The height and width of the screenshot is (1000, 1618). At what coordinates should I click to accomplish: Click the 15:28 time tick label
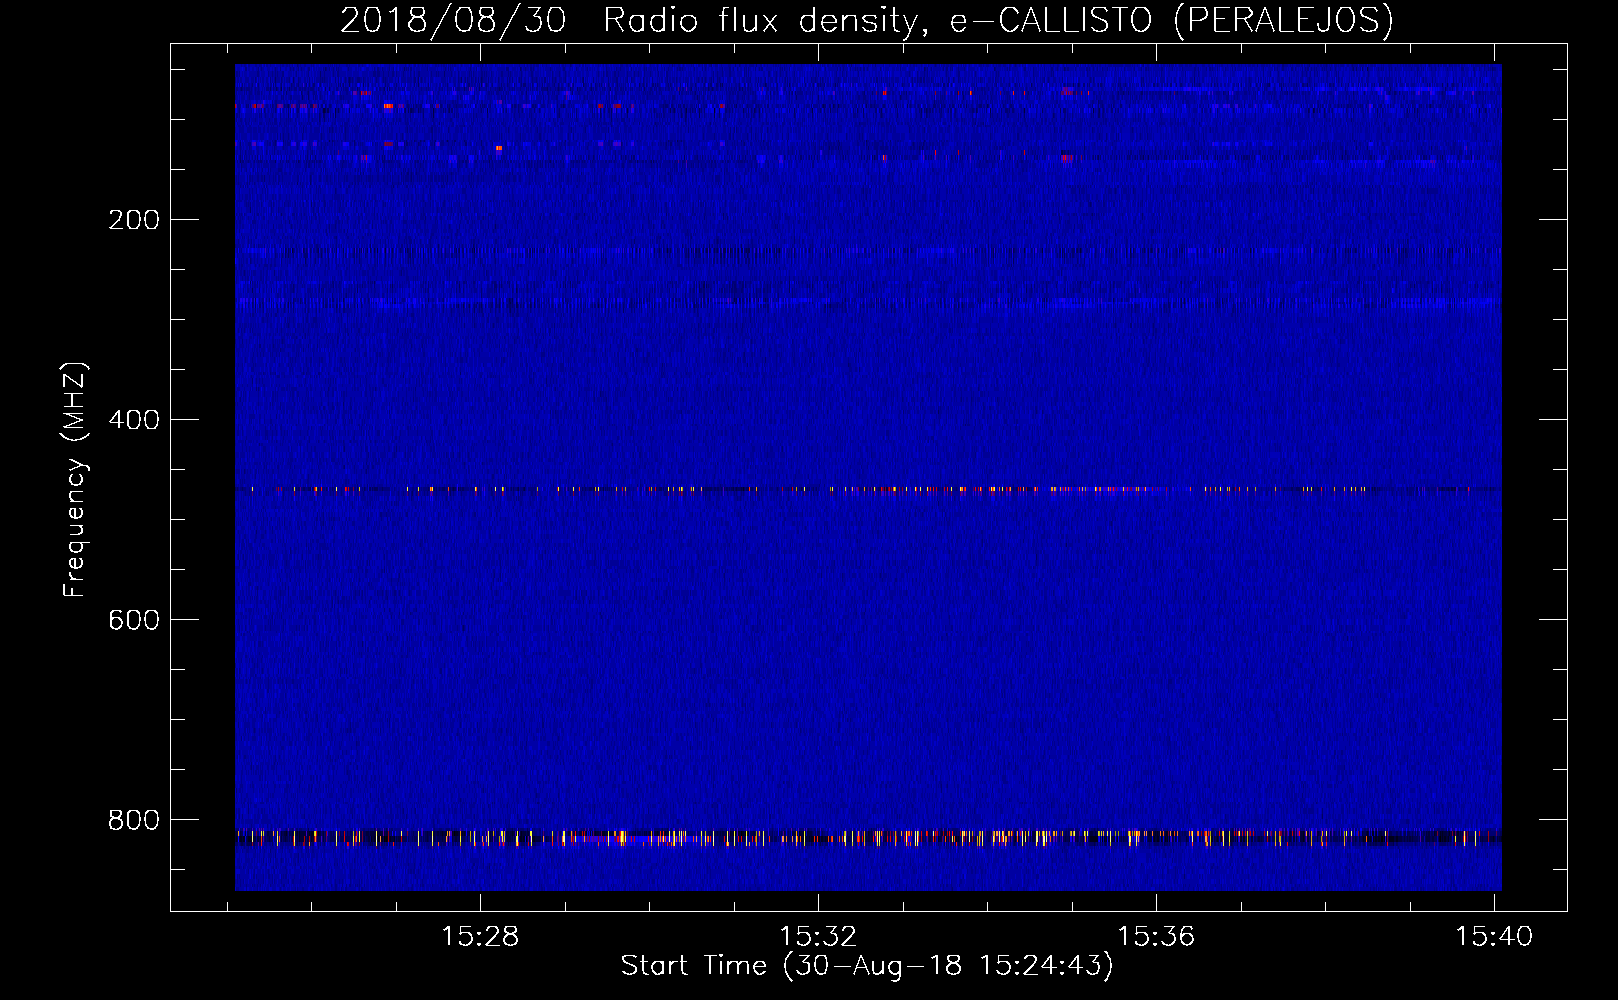(x=480, y=937)
